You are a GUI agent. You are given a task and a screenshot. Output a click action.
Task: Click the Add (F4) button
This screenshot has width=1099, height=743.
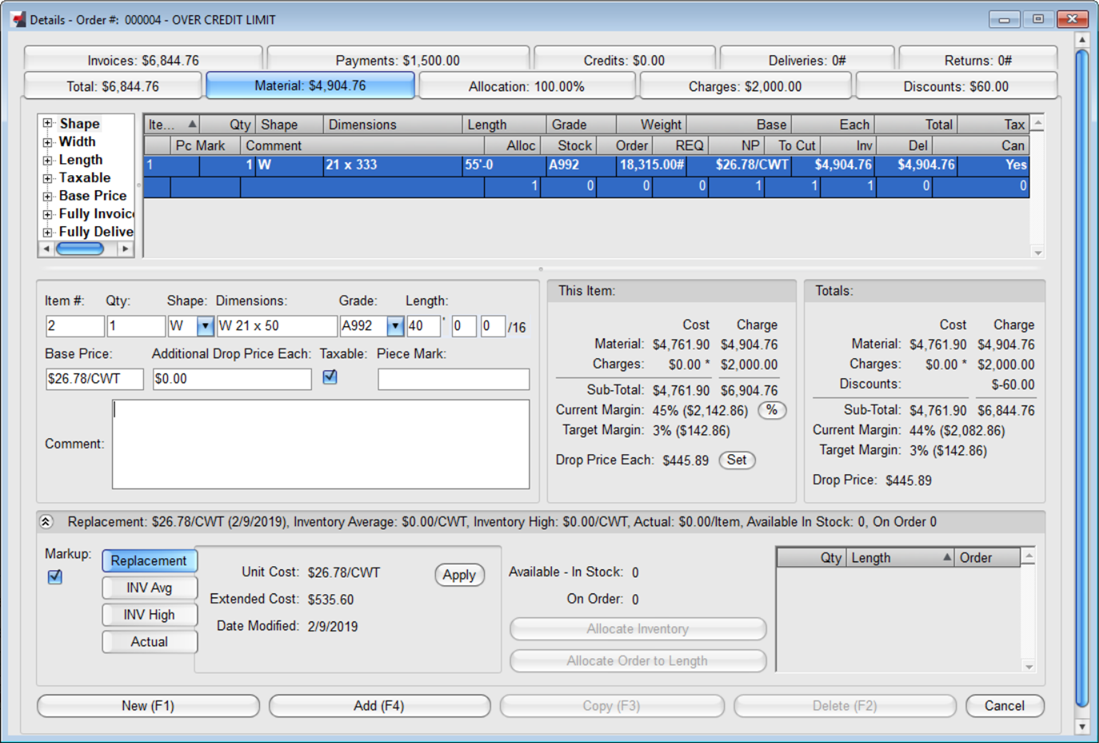(x=379, y=706)
